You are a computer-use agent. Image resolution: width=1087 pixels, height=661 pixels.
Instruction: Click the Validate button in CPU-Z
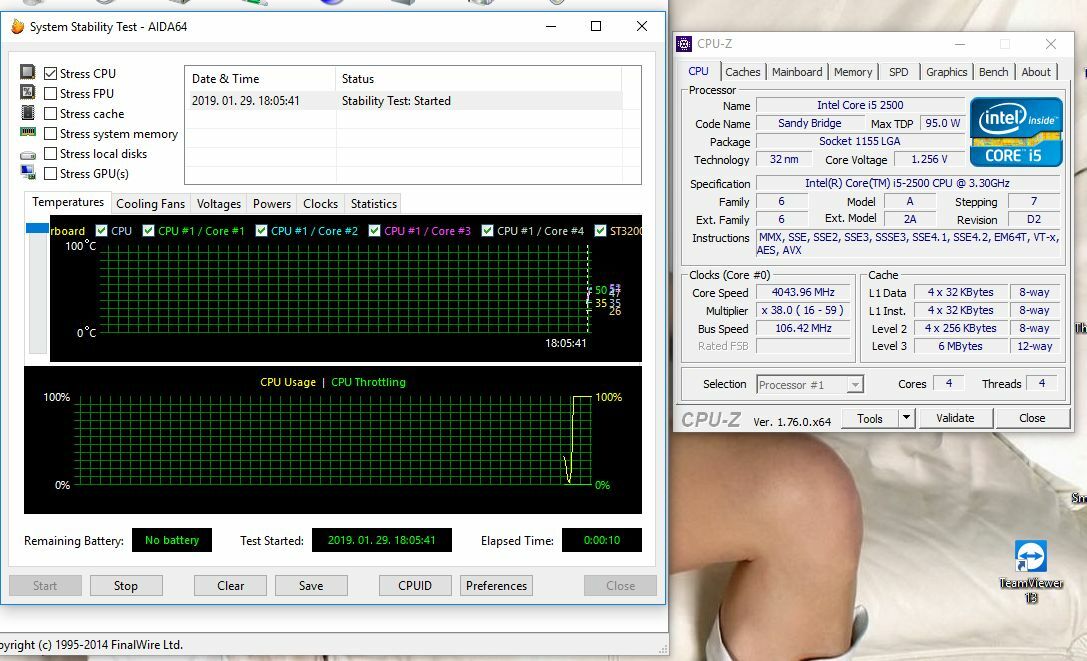(x=955, y=418)
